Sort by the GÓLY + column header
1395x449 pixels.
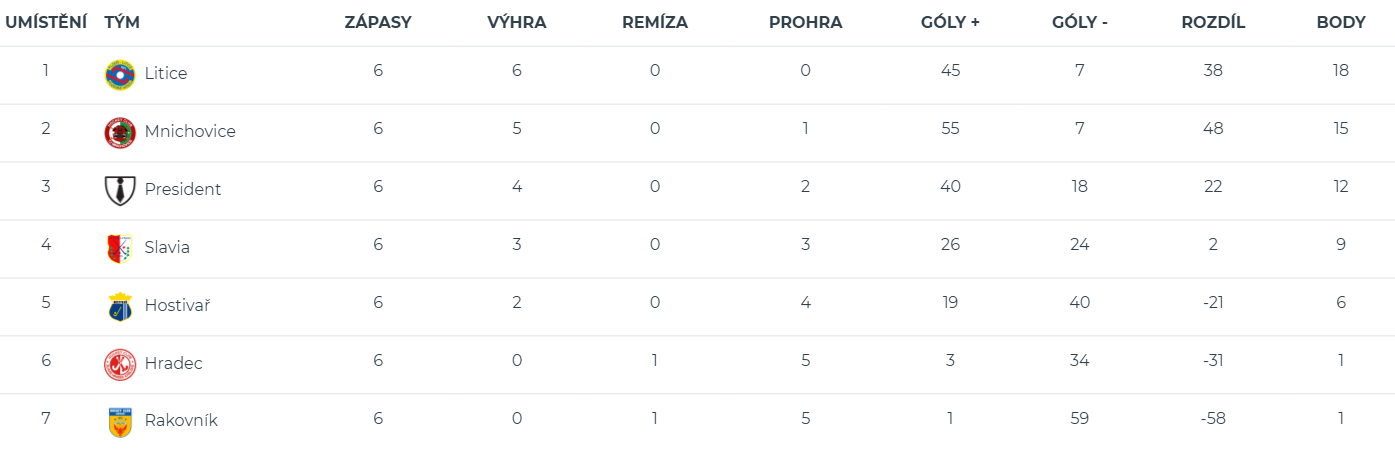click(x=950, y=22)
